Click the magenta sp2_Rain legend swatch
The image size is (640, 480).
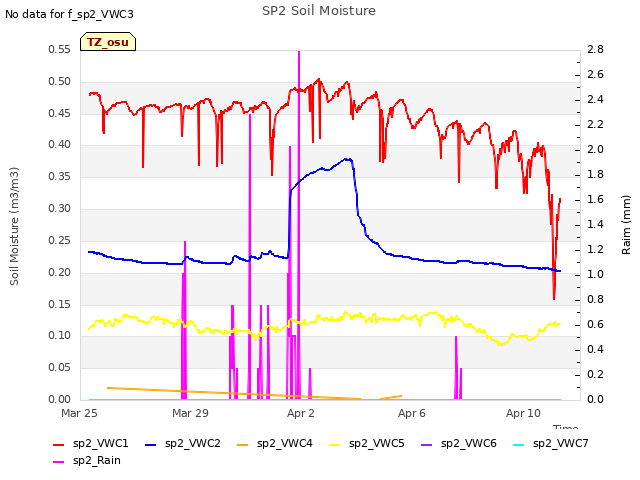[x=59, y=462]
